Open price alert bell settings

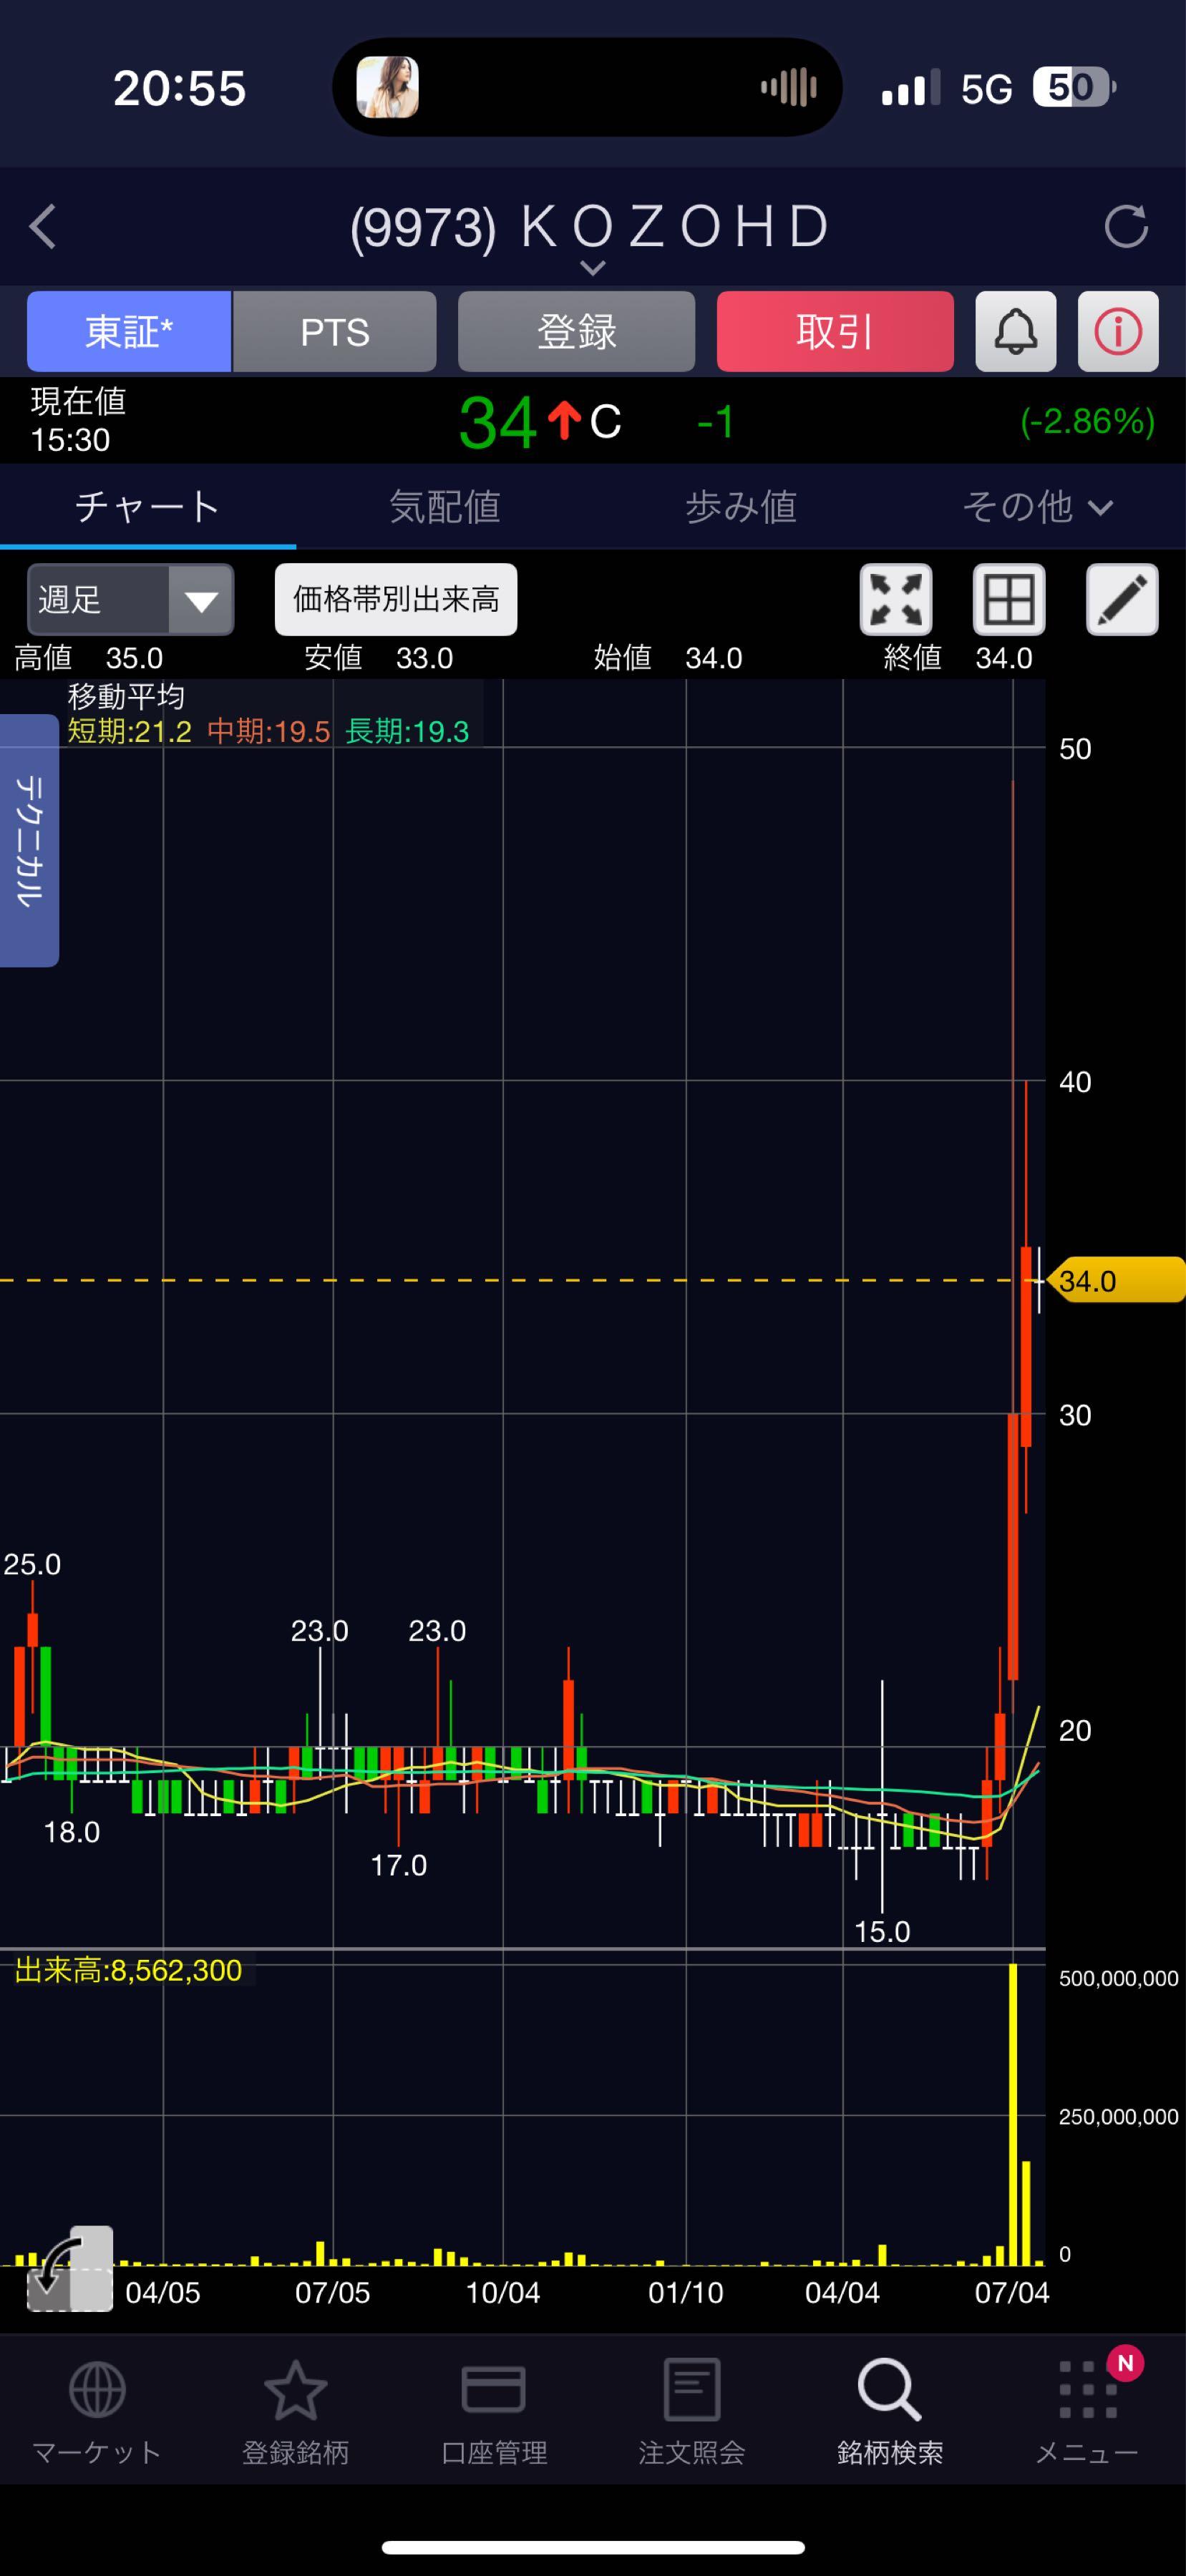point(1015,332)
